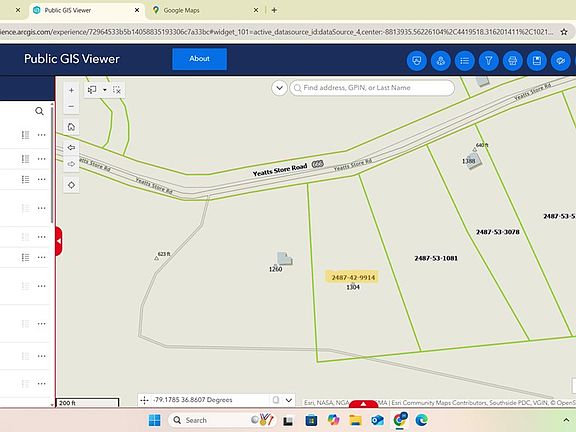This screenshot has width=576, height=432.
Task: Open the bookmark widget in header
Action: click(x=537, y=61)
